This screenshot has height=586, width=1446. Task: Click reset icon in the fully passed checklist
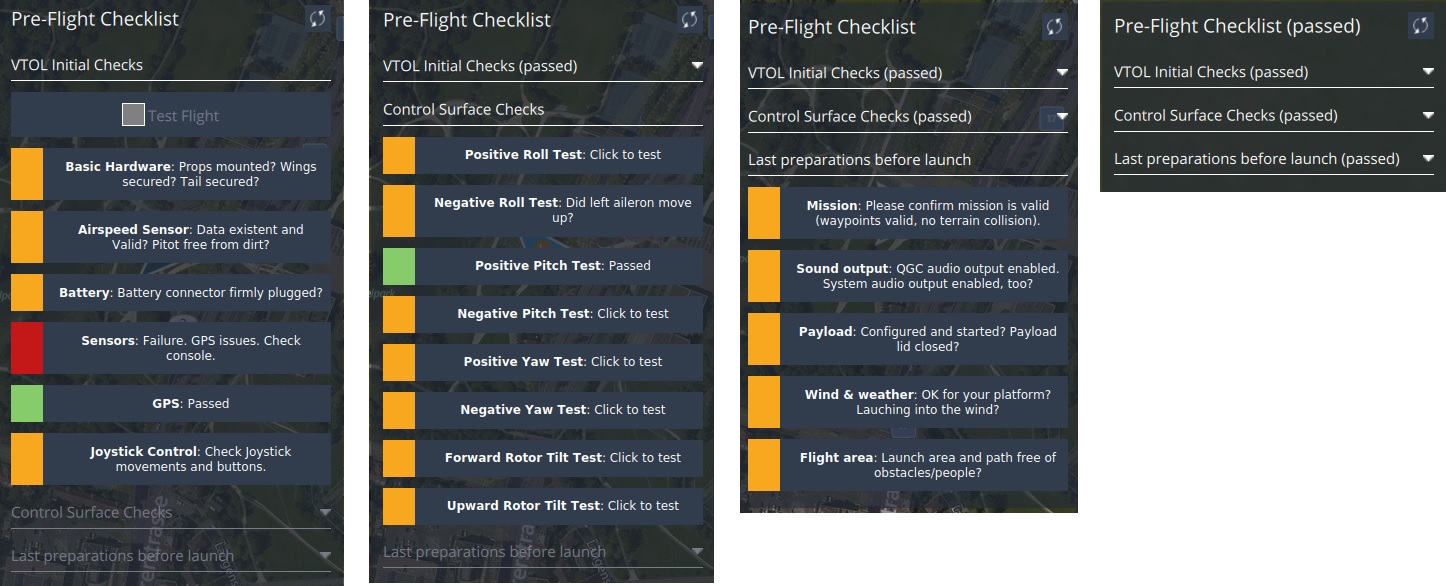click(1420, 26)
